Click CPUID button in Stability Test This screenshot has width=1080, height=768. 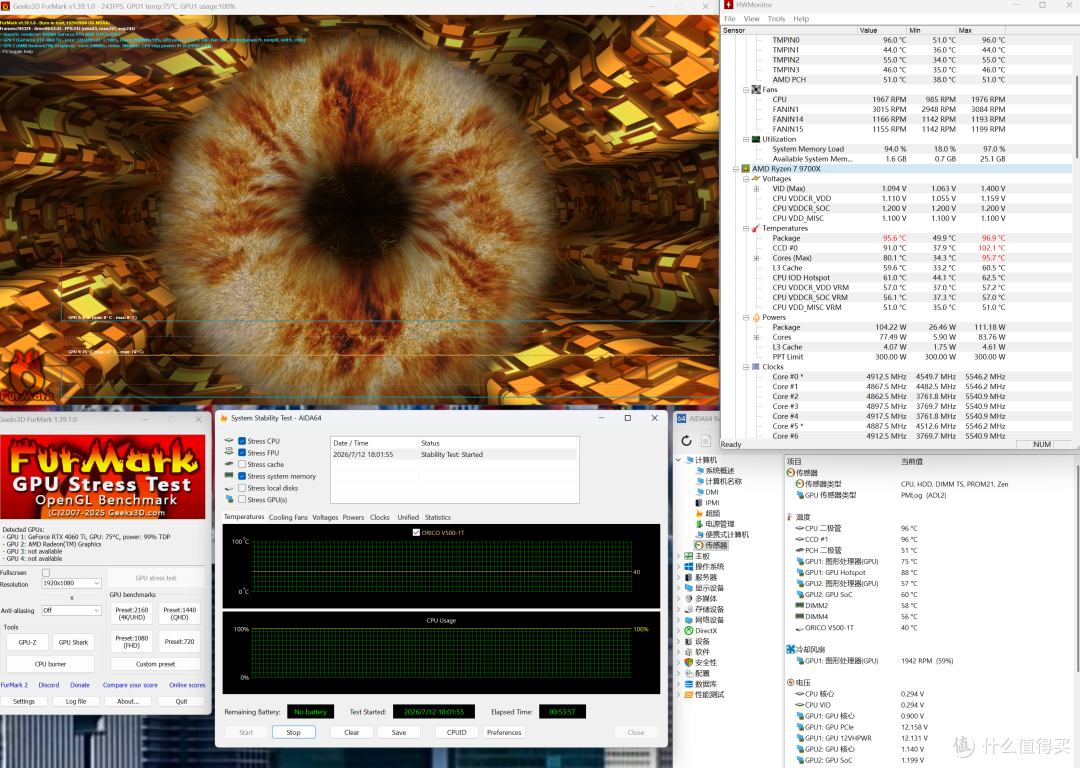point(457,732)
